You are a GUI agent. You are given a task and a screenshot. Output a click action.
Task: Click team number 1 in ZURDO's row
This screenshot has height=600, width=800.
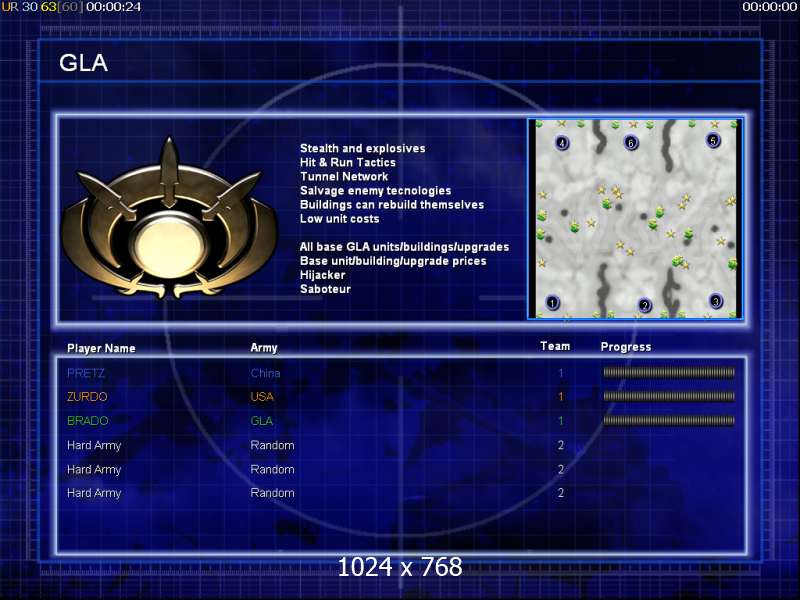[x=561, y=396]
